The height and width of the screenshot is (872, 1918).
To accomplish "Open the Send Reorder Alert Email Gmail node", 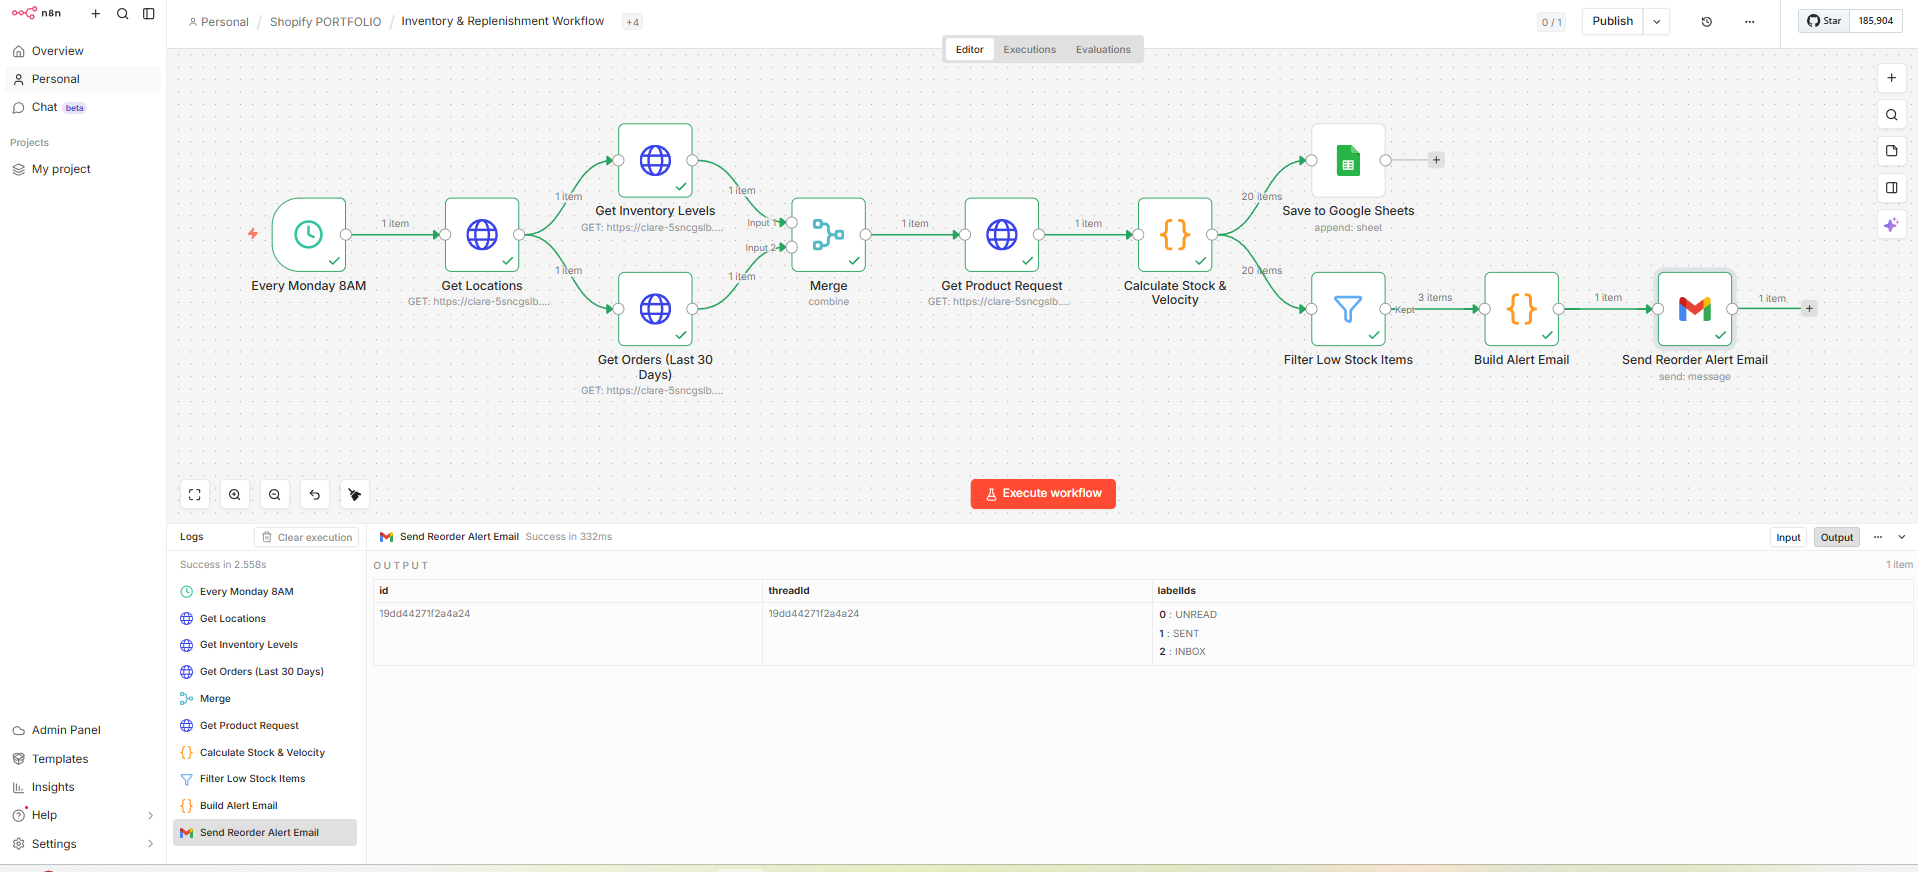I will pos(1695,309).
